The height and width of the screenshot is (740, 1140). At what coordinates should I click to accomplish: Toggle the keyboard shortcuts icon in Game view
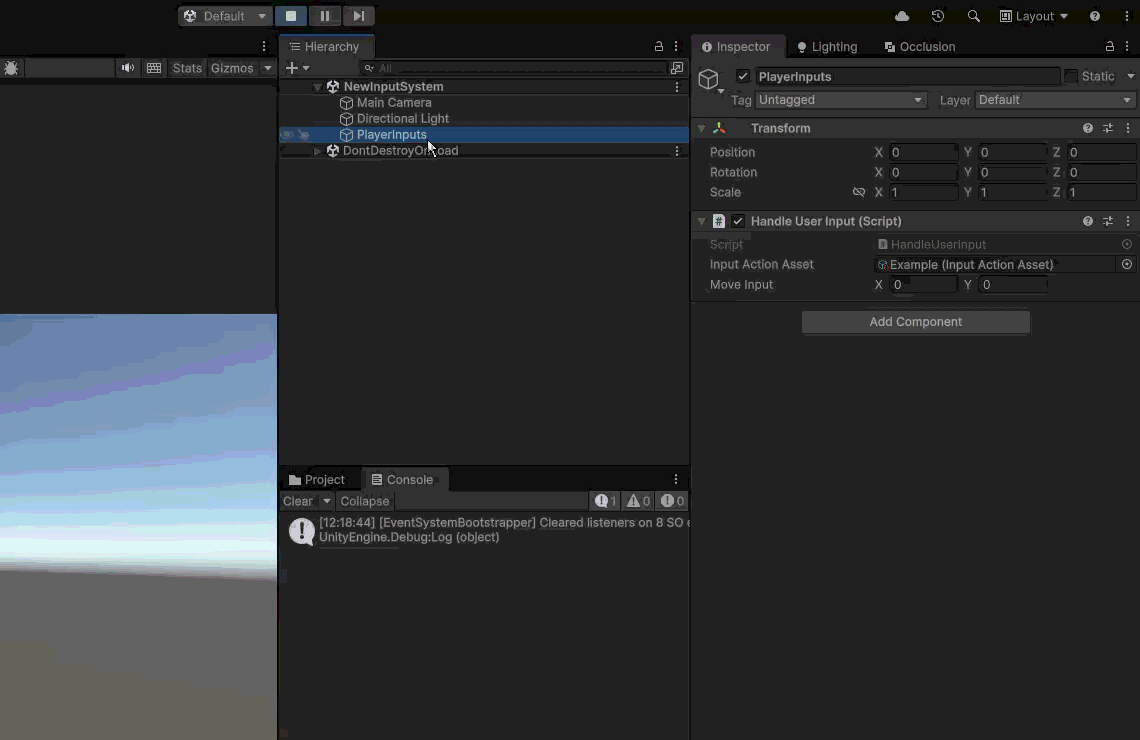coord(154,68)
